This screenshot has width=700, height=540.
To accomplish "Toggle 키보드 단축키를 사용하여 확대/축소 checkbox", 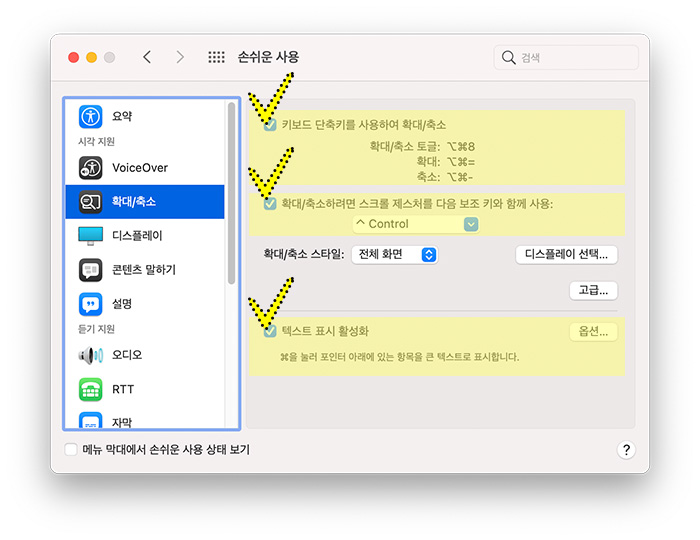I will point(270,125).
